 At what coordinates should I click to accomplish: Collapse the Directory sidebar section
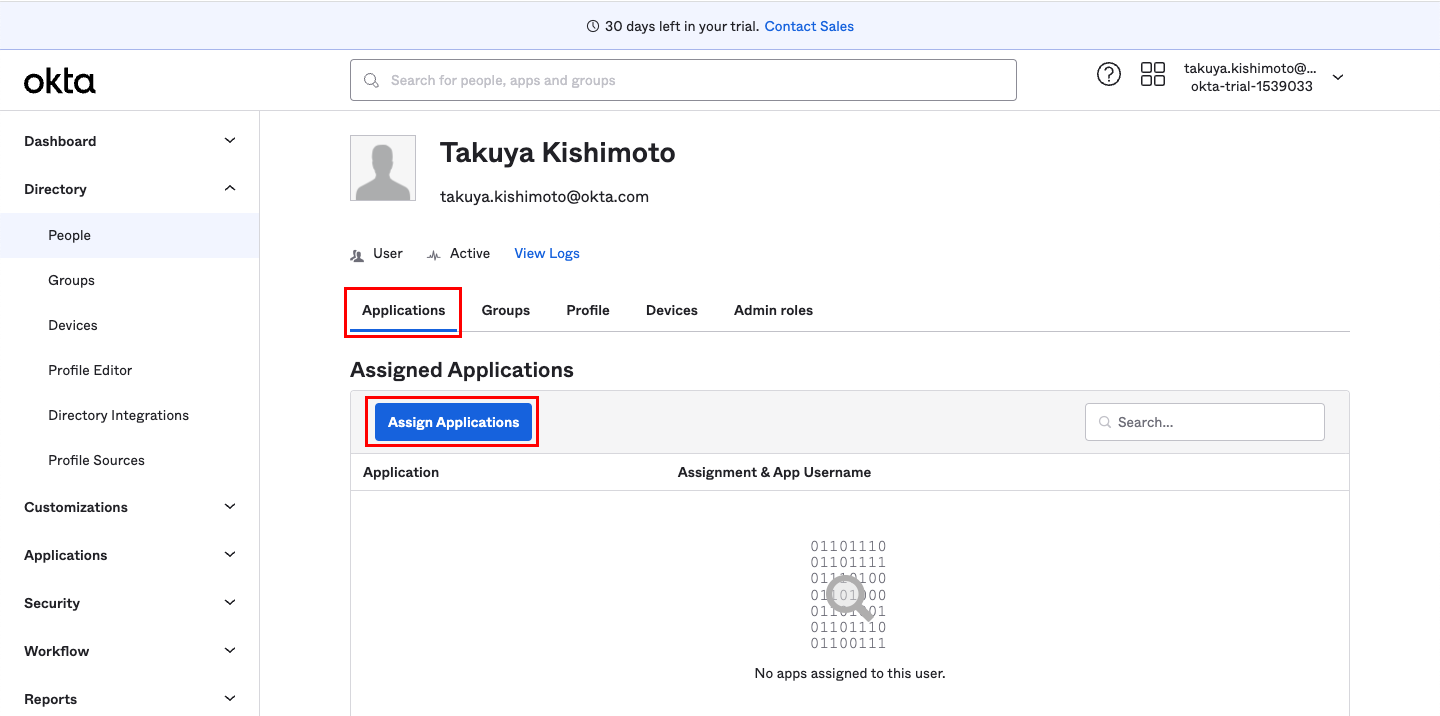pos(230,189)
